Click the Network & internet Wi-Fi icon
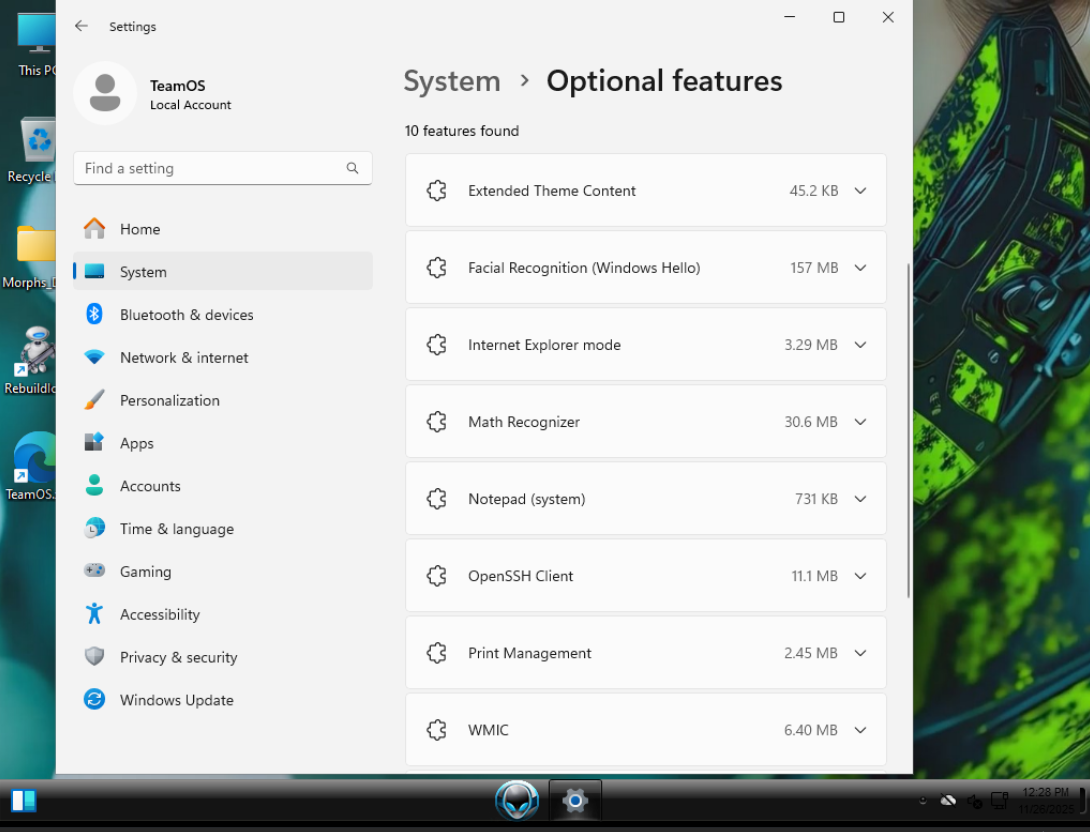 [x=94, y=357]
